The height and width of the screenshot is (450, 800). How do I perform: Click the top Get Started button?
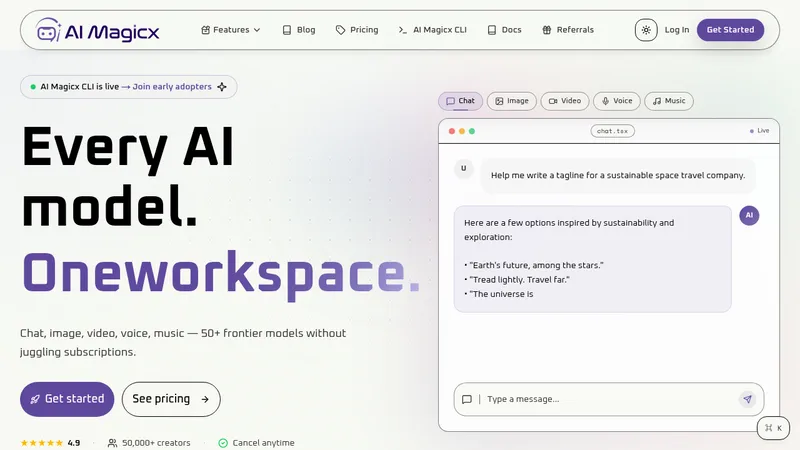pos(730,30)
